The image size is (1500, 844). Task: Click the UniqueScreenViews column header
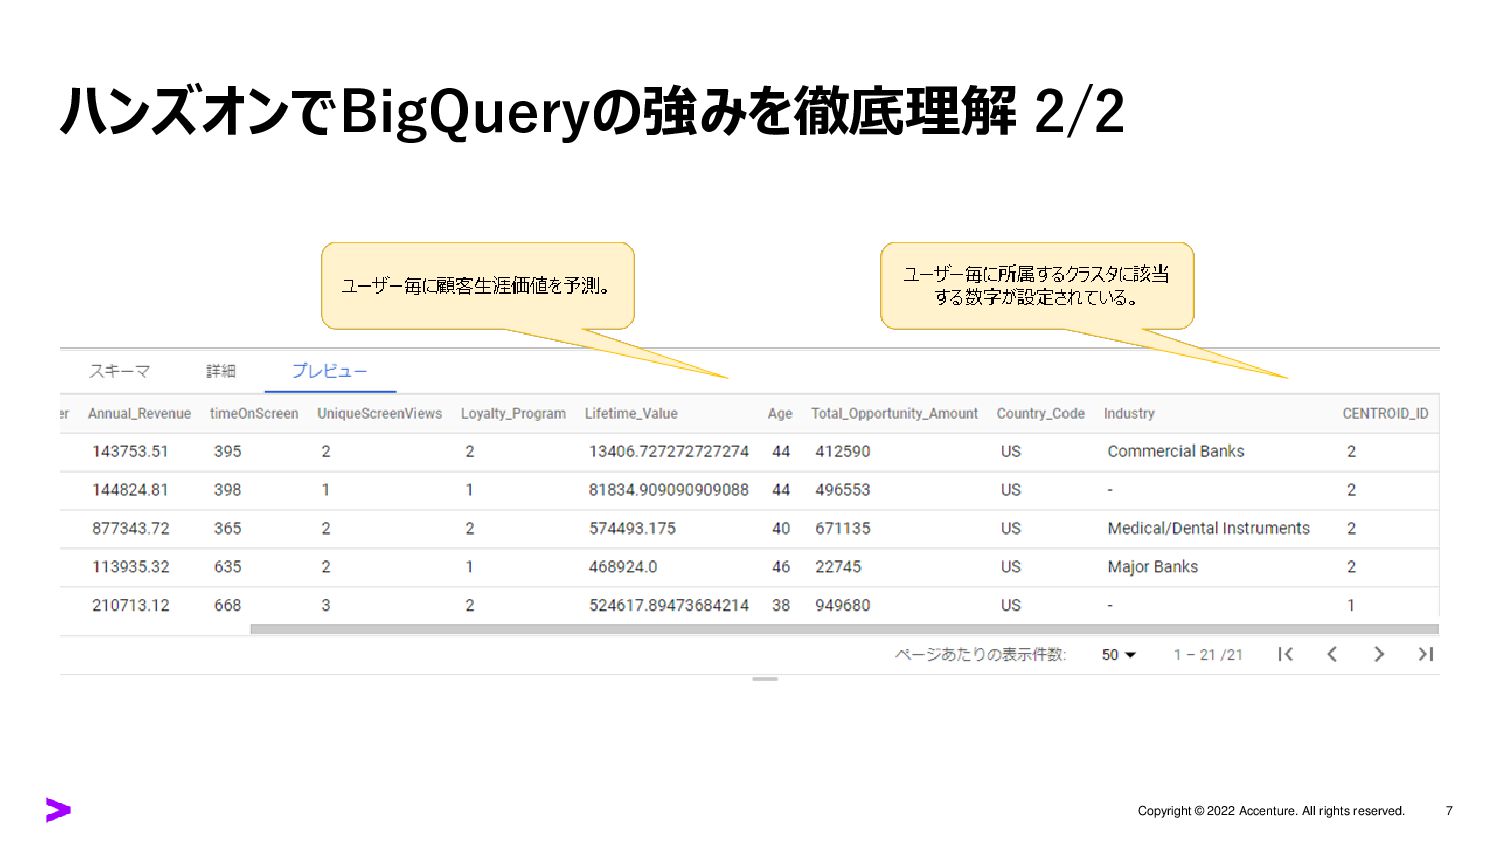tap(379, 414)
